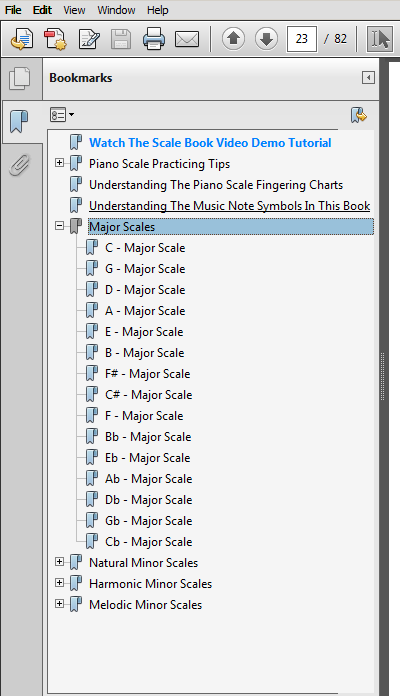Click the new bookmark icon
Screen dimensions: 400x696
[x=359, y=115]
